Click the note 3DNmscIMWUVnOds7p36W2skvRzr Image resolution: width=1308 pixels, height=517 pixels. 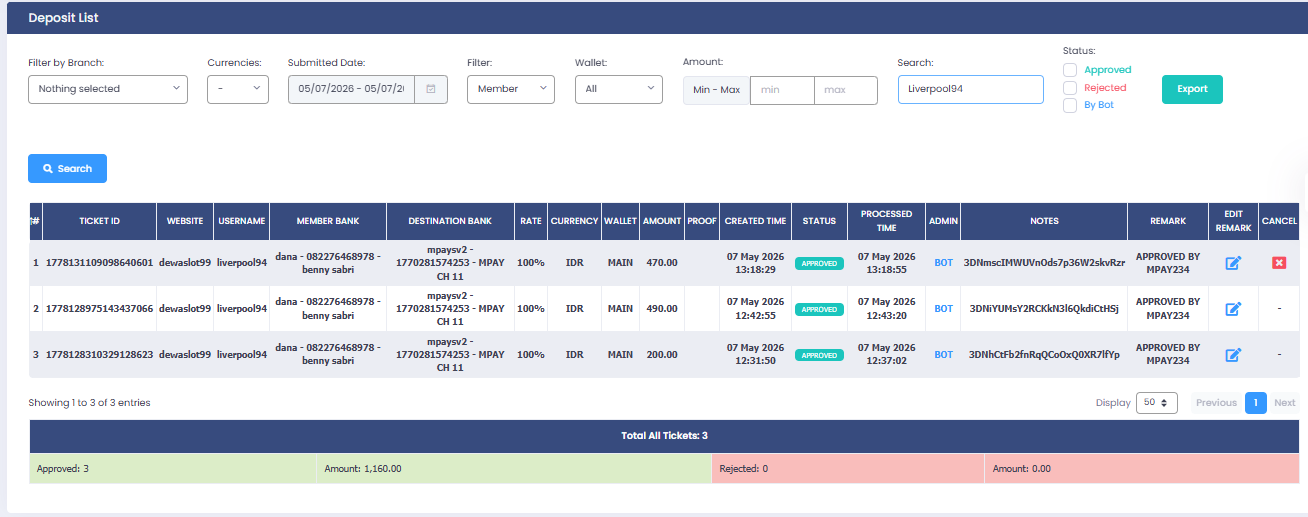pyautogui.click(x=1044, y=263)
